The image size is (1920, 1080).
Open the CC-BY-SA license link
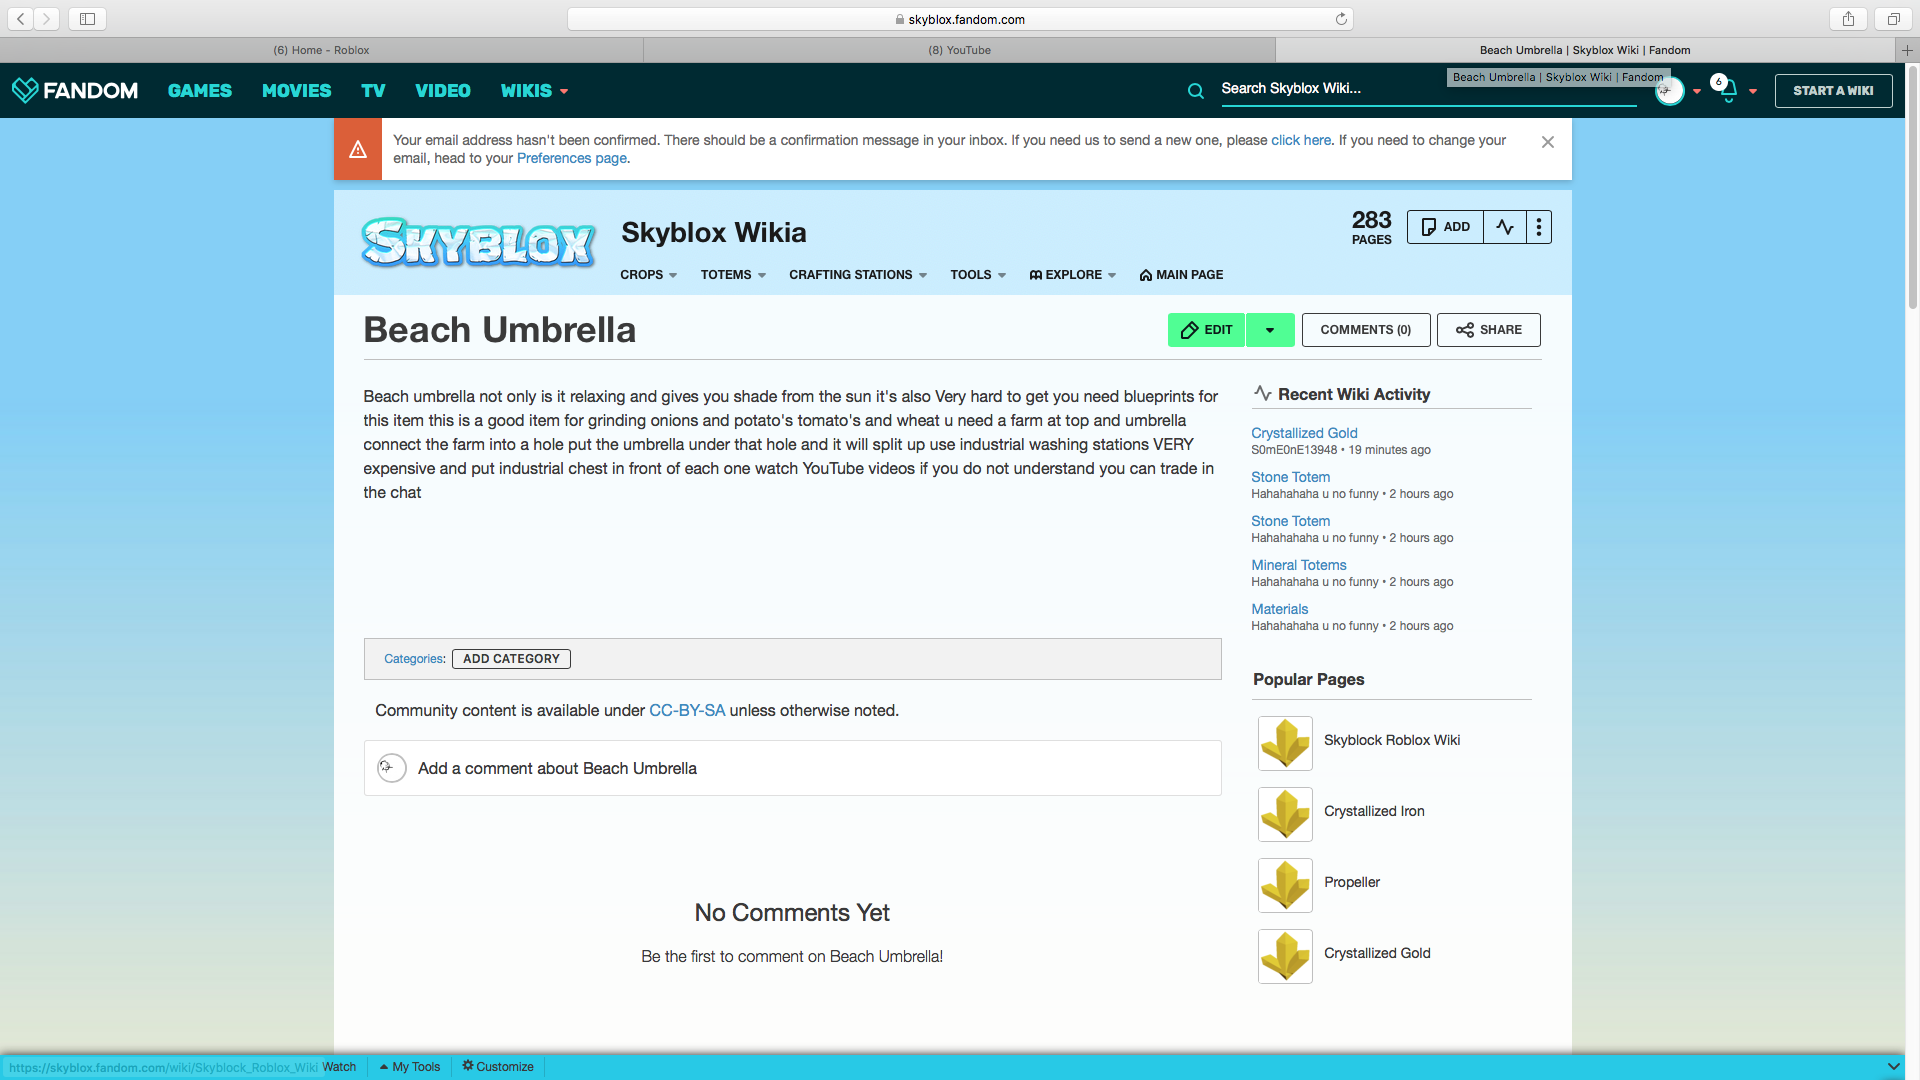point(687,710)
